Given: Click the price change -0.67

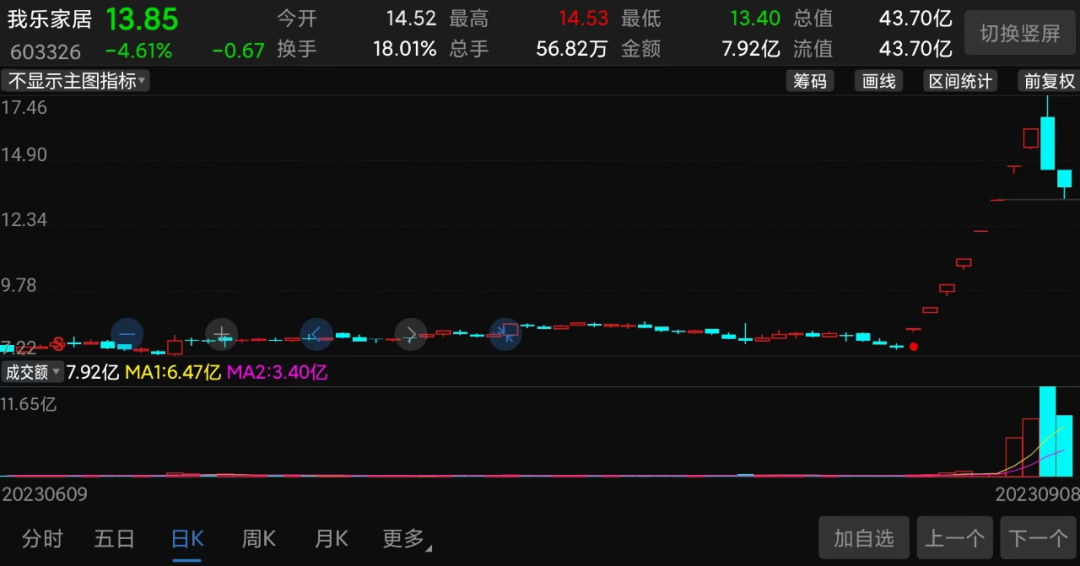Looking at the screenshot, I should pos(238,51).
